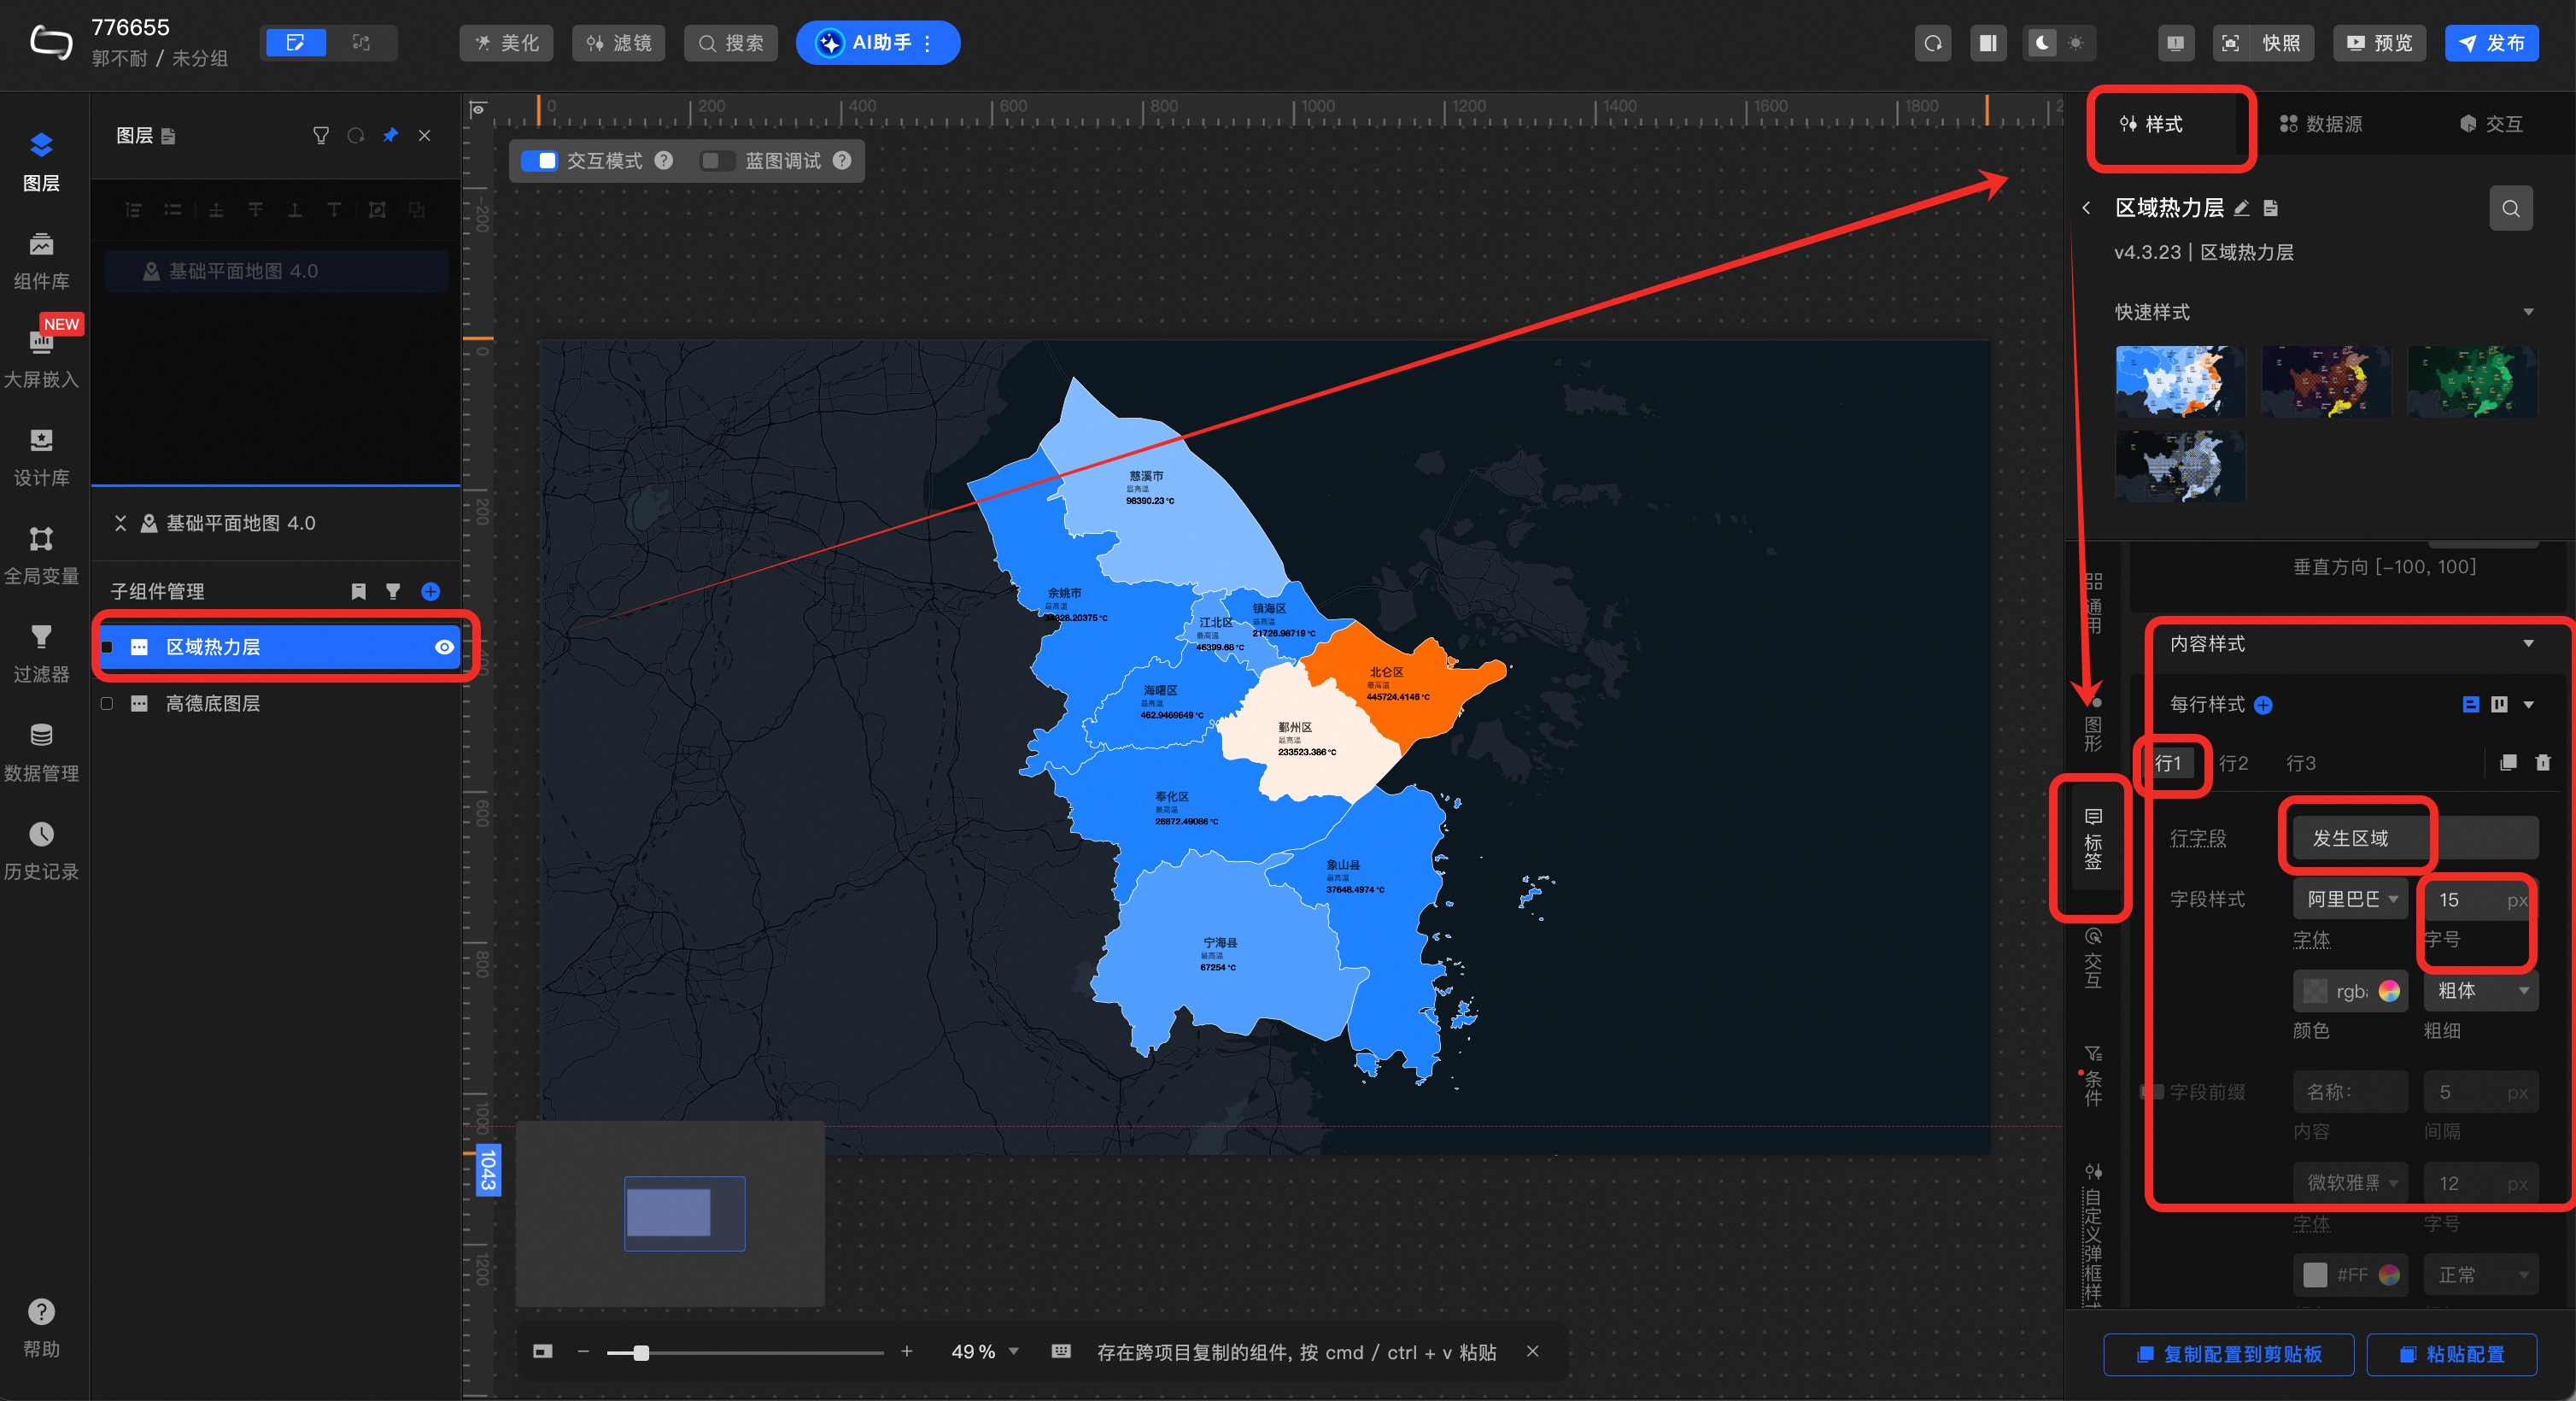Toggle the 交互模式 switch
The width and height of the screenshot is (2576, 1401).
(540, 161)
